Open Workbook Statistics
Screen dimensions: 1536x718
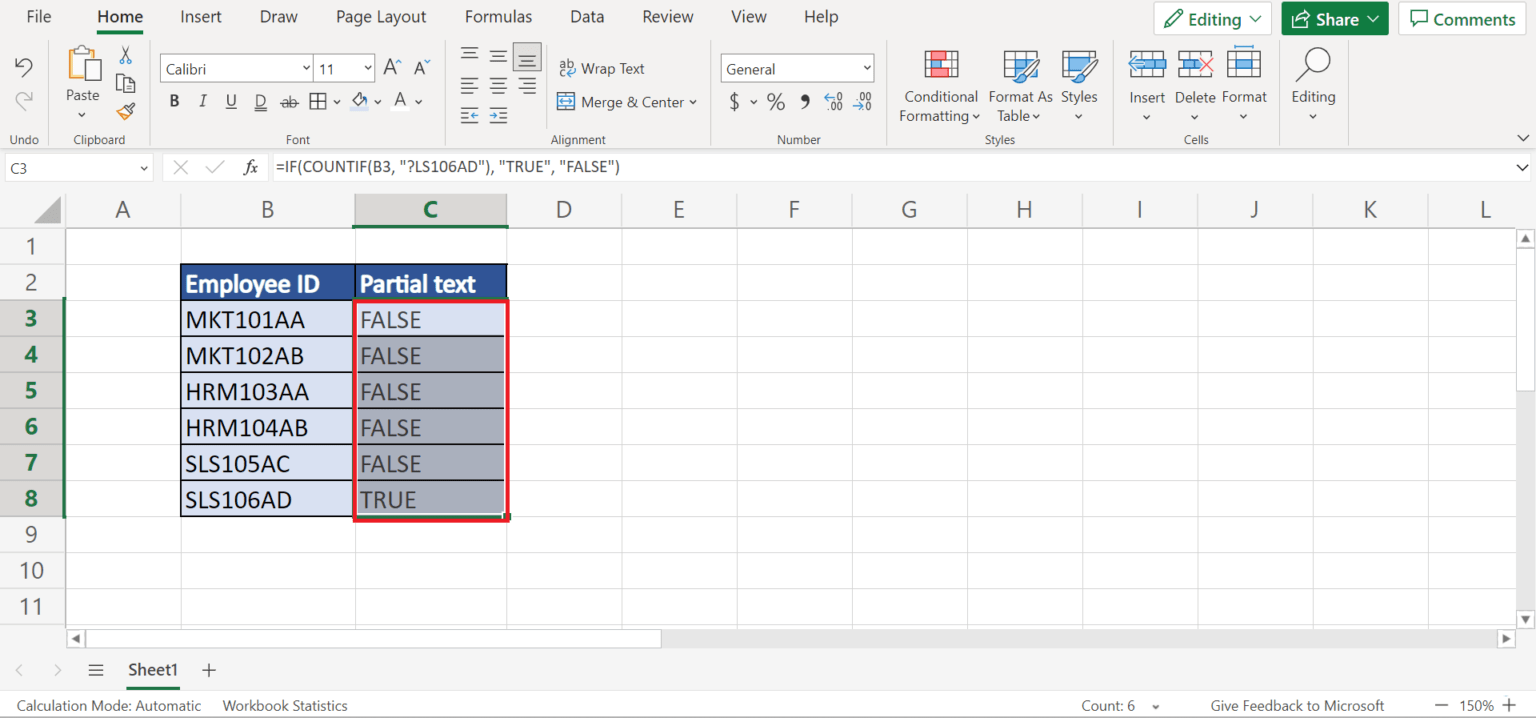click(285, 705)
